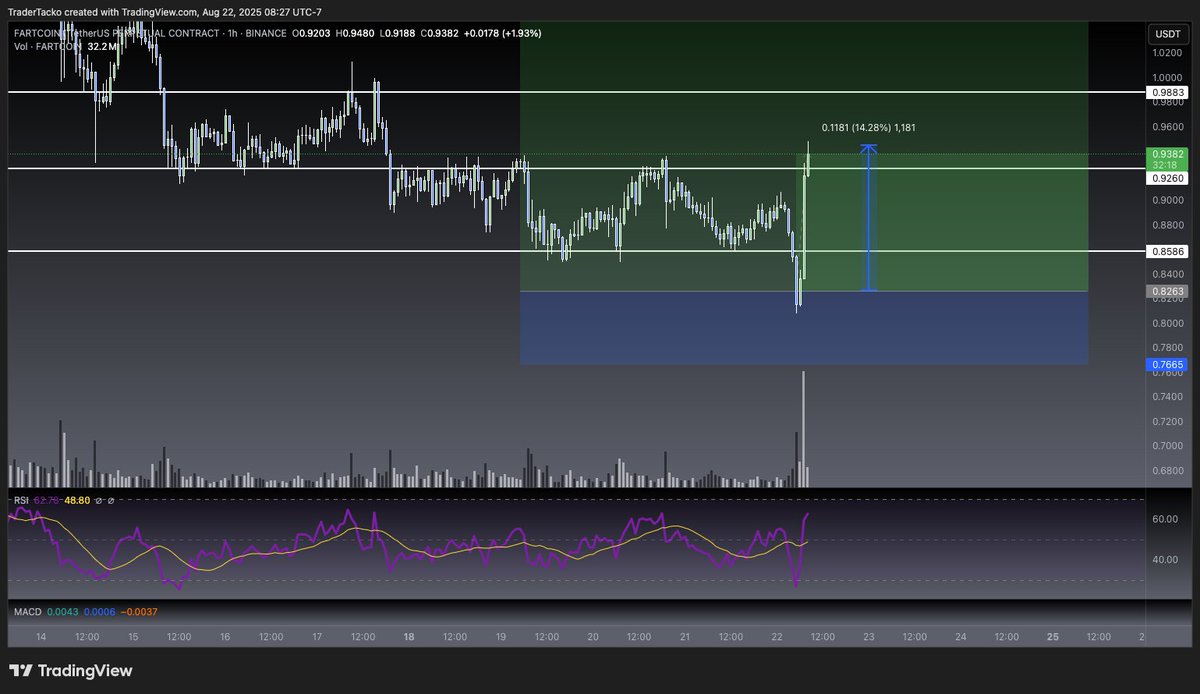
Task: Select the green profit zone of the long position
Action: tap(804, 156)
